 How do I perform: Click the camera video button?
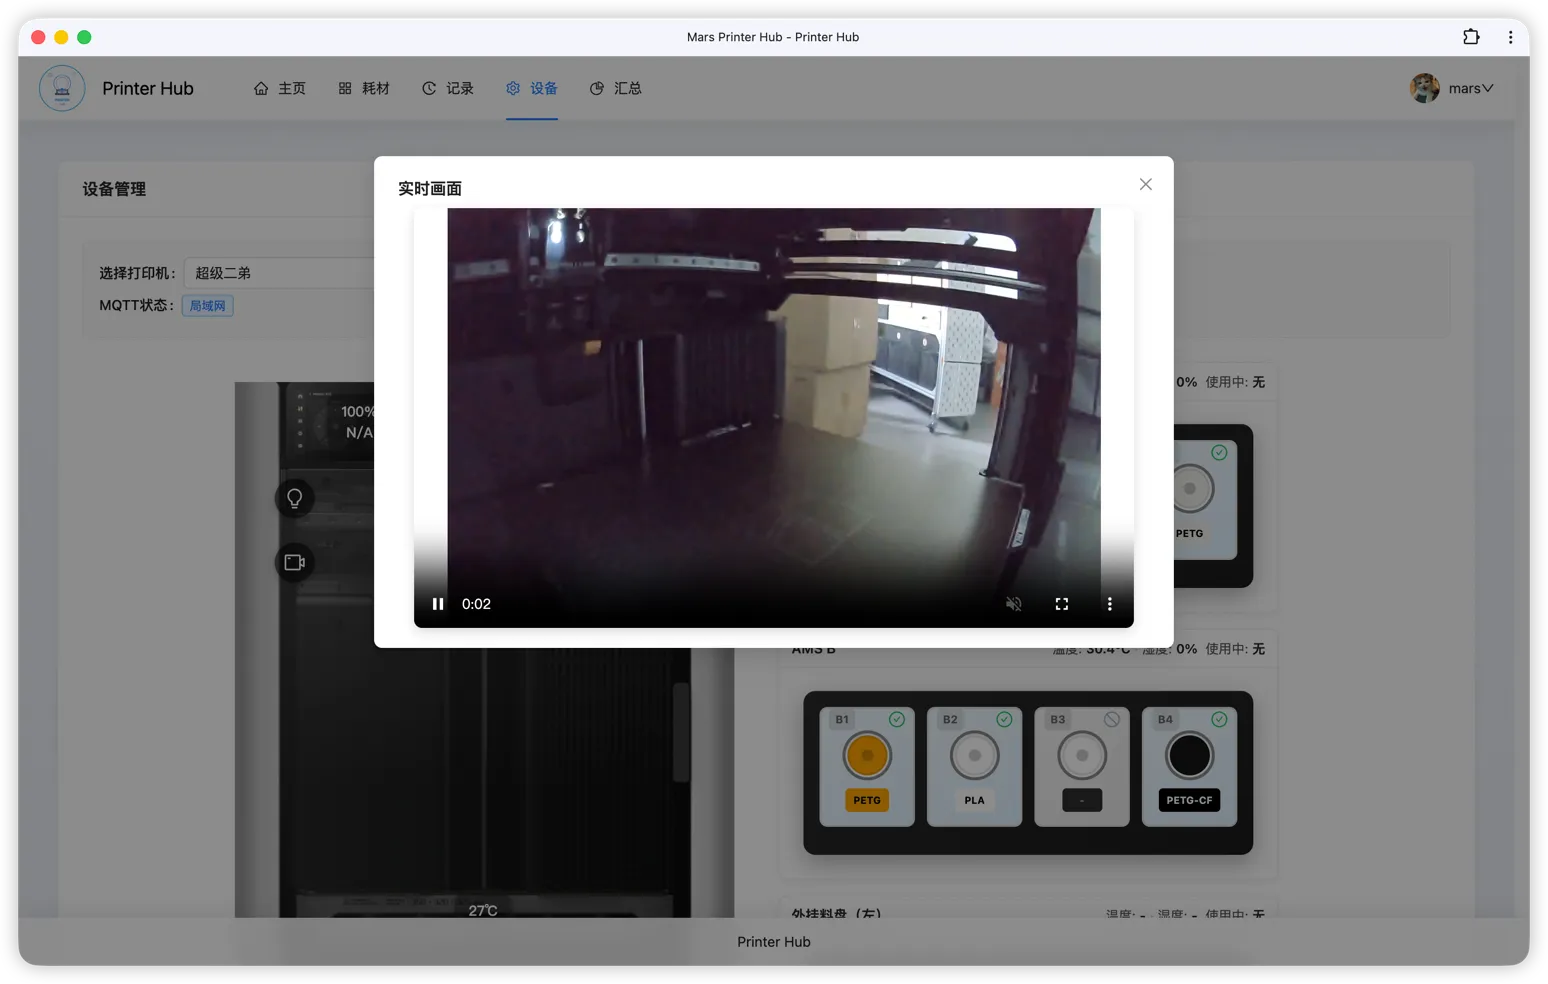[295, 562]
